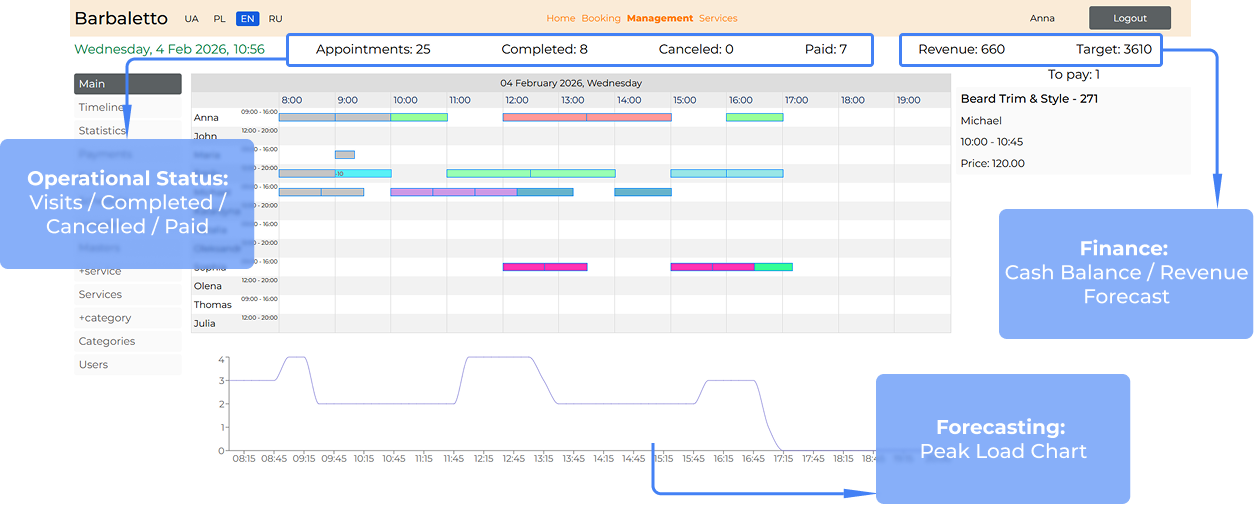Screen dimensions: 1254x520
Task: Go to the Booking page
Action: 601,18
